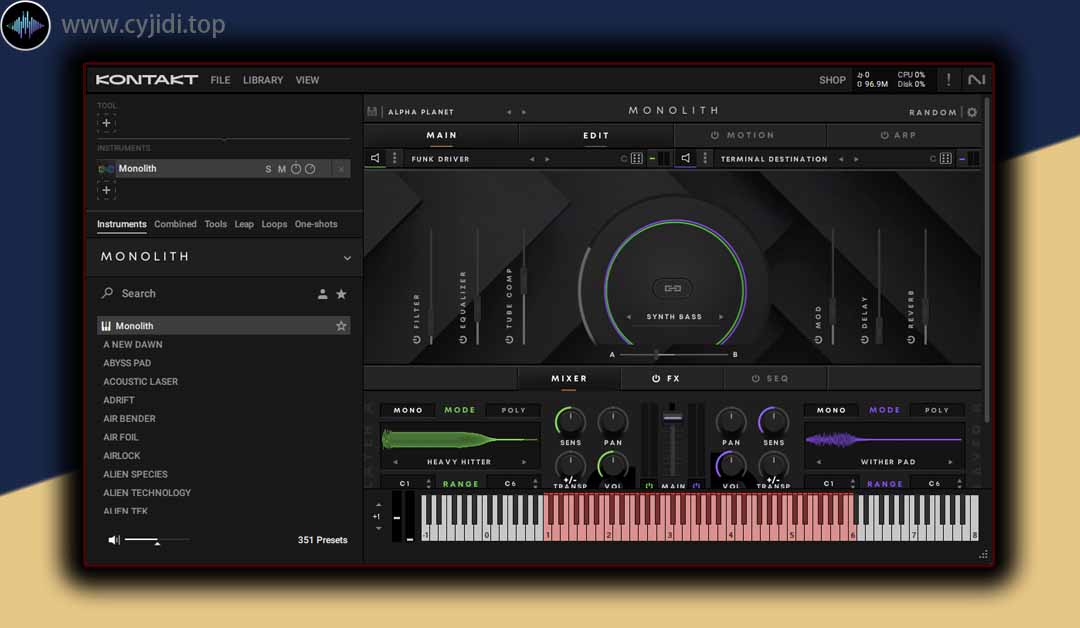Toggle the FX power button
Viewport: 1080px width, 628px height.
pyautogui.click(x=656, y=379)
